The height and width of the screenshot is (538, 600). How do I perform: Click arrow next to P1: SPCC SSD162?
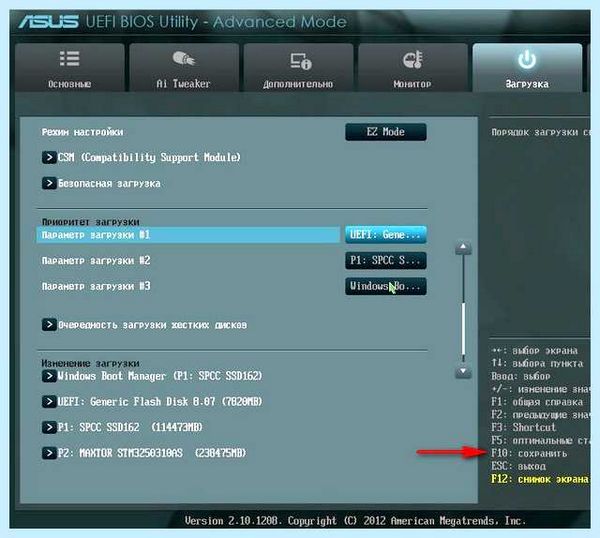pyautogui.click(x=49, y=427)
